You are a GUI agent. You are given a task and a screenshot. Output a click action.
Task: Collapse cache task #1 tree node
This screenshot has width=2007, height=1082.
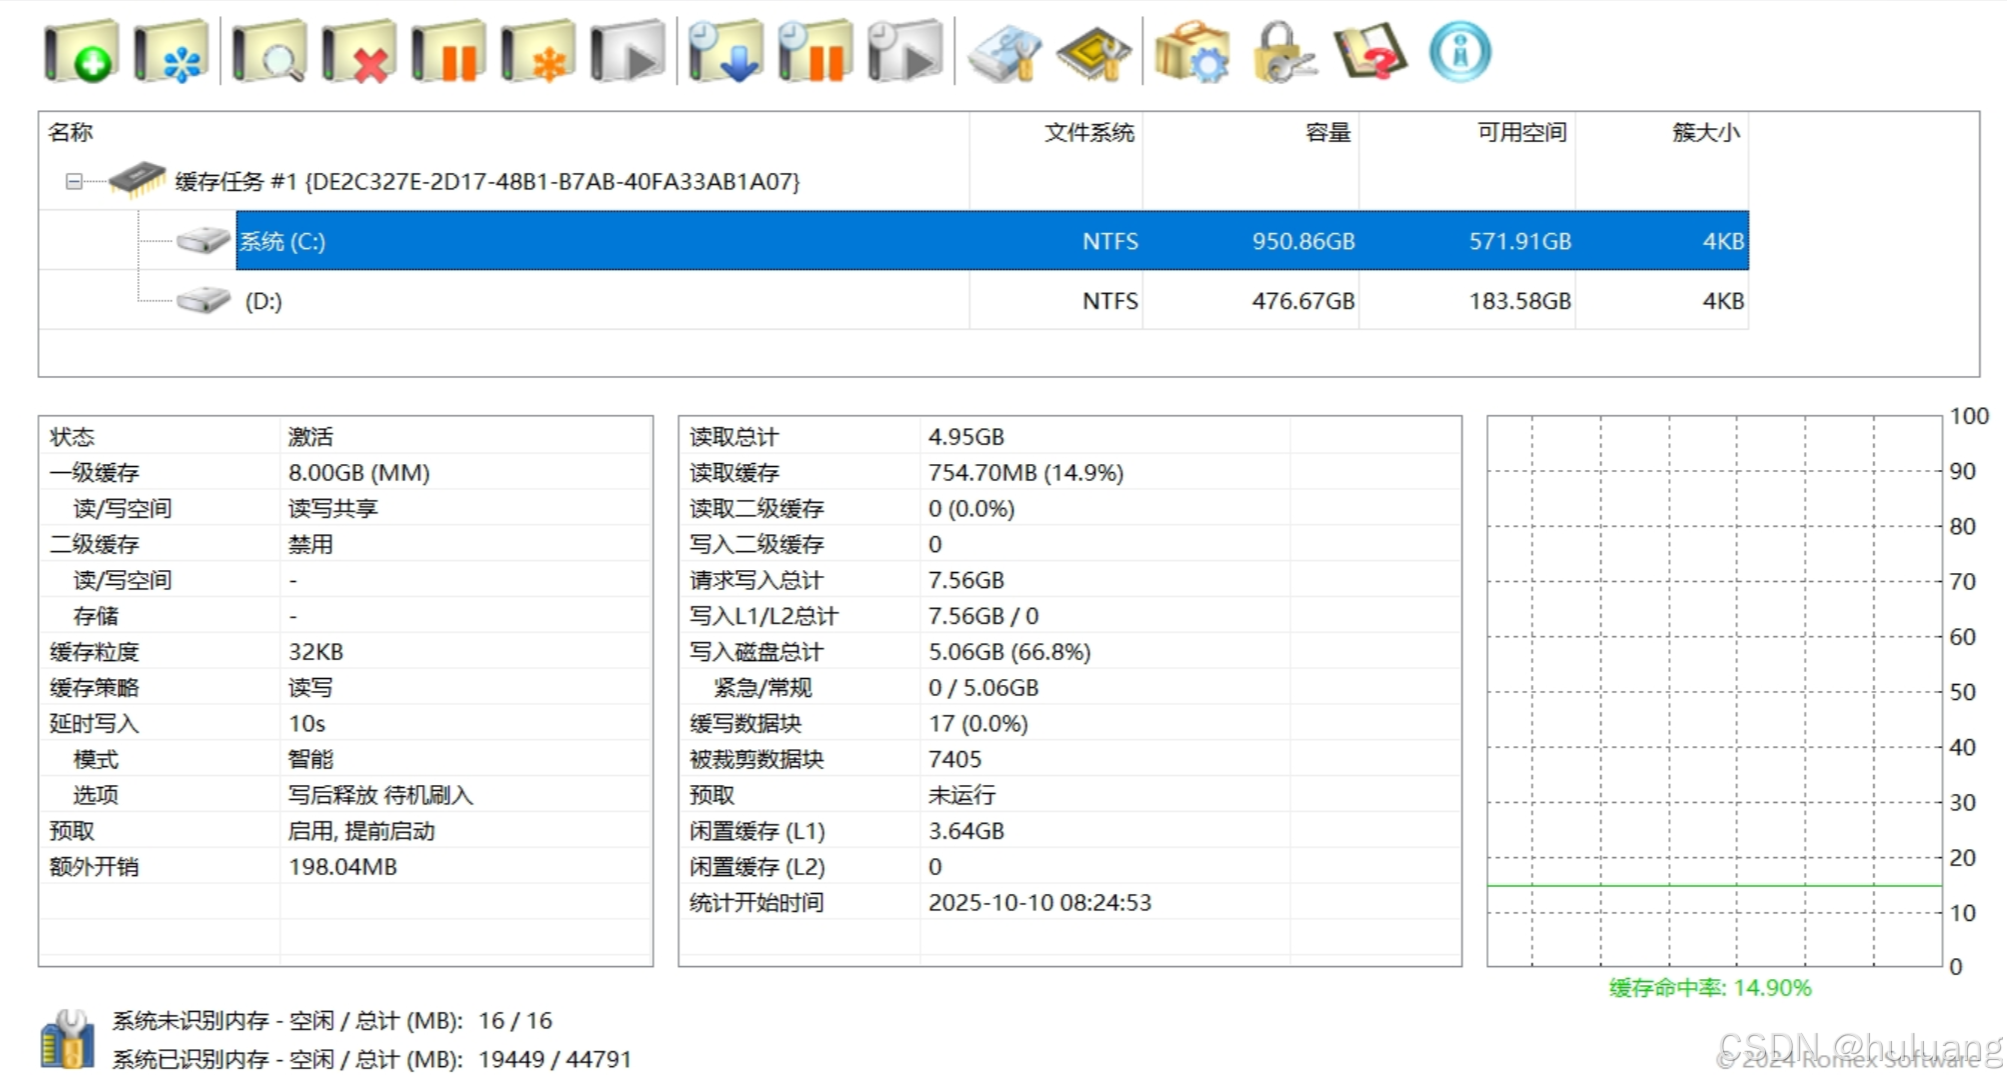coord(74,181)
